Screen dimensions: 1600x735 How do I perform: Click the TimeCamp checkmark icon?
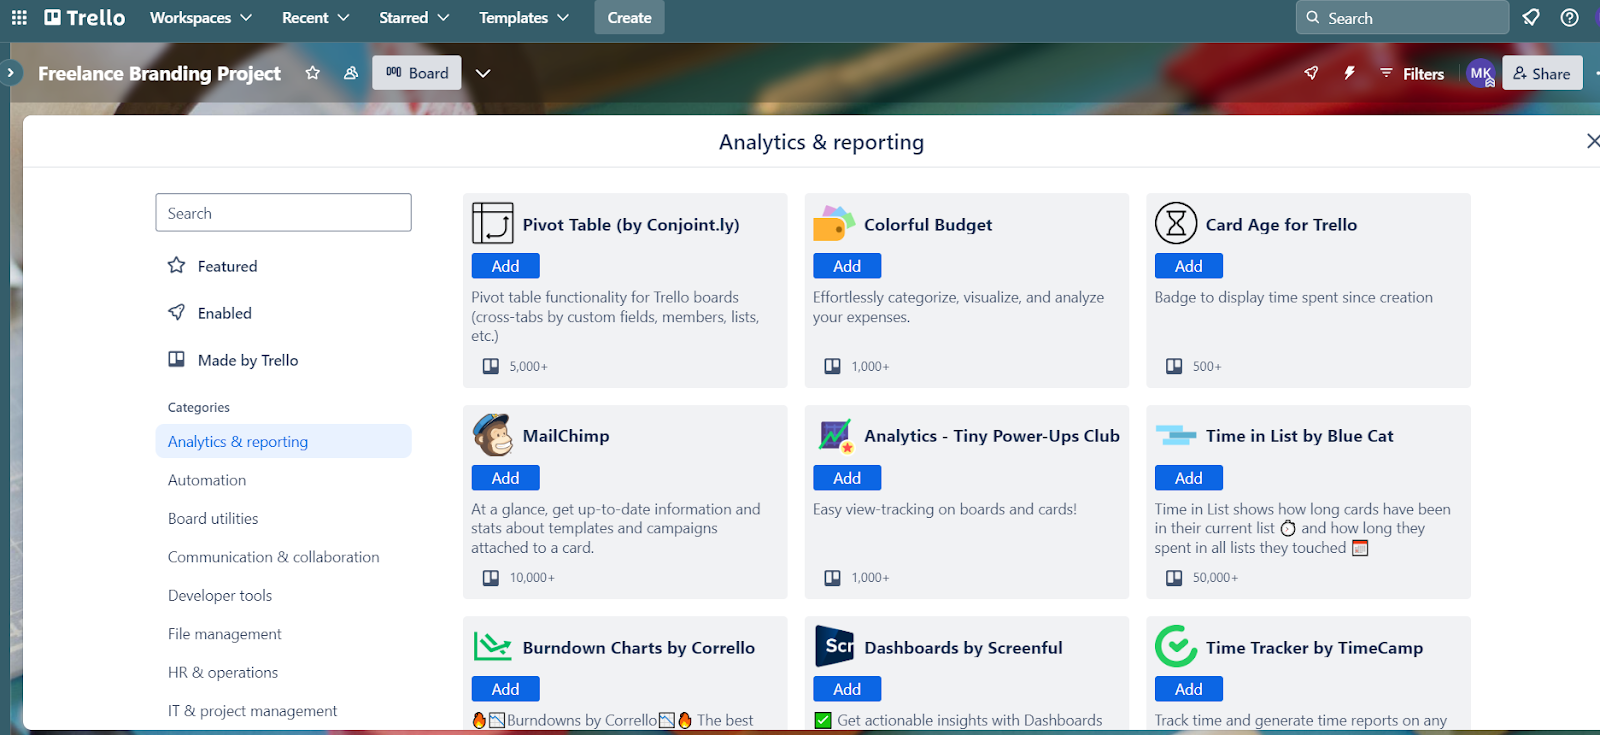coord(1176,647)
